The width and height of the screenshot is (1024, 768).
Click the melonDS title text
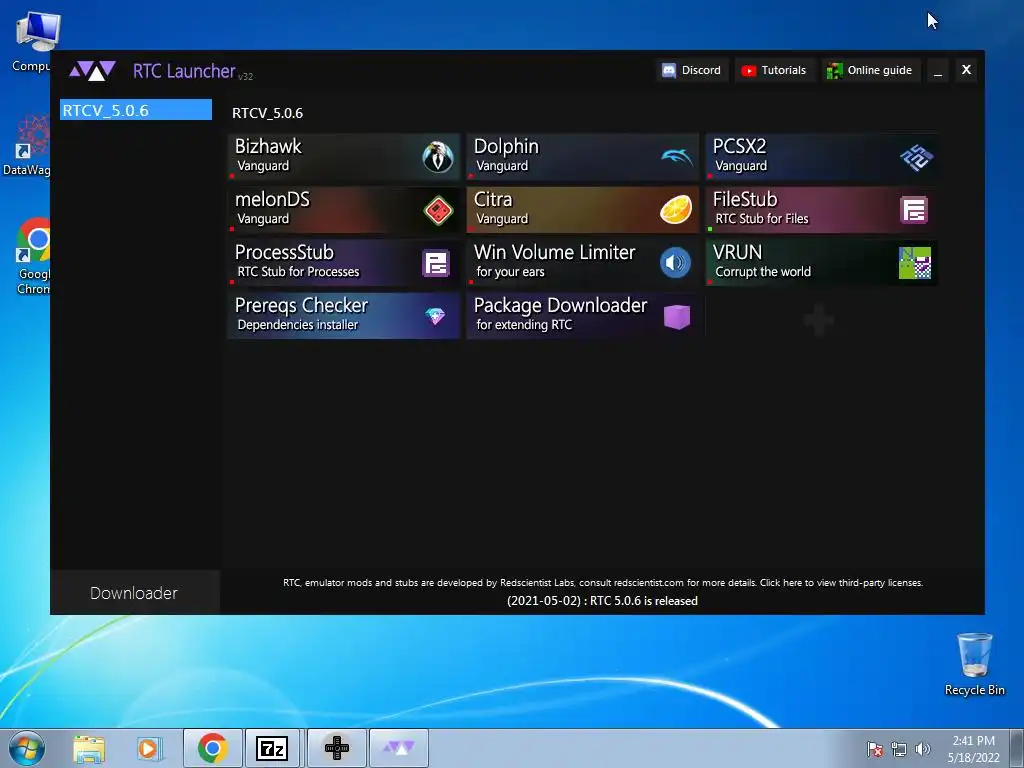point(272,199)
